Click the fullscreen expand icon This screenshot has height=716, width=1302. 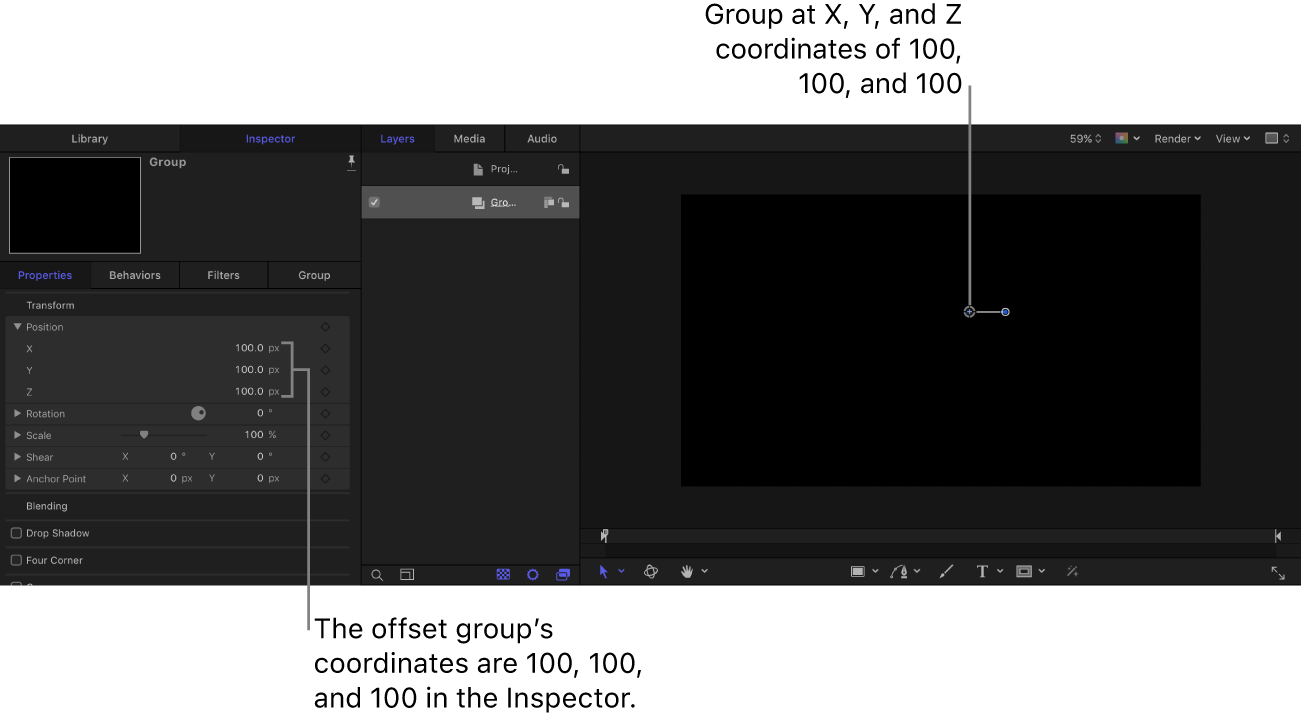tap(1277, 573)
